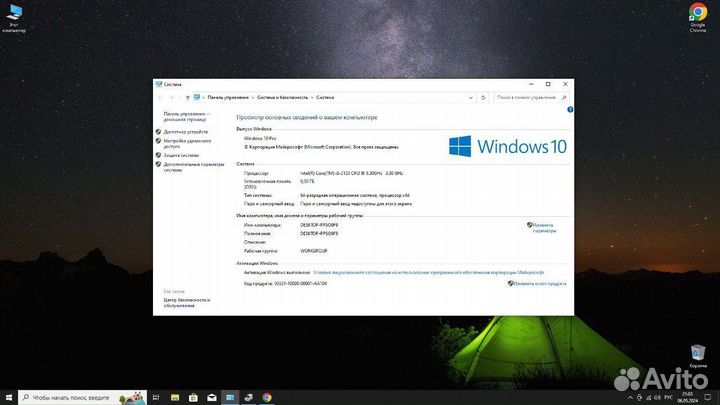The width and height of the screenshot is (720, 405).
Task: Click the shield icon next to Change settings
Action: point(529,225)
